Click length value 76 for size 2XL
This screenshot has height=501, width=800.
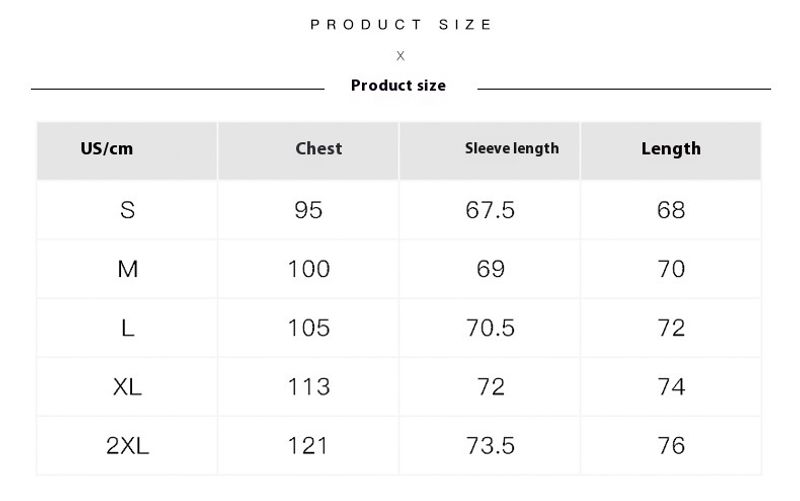coord(672,446)
